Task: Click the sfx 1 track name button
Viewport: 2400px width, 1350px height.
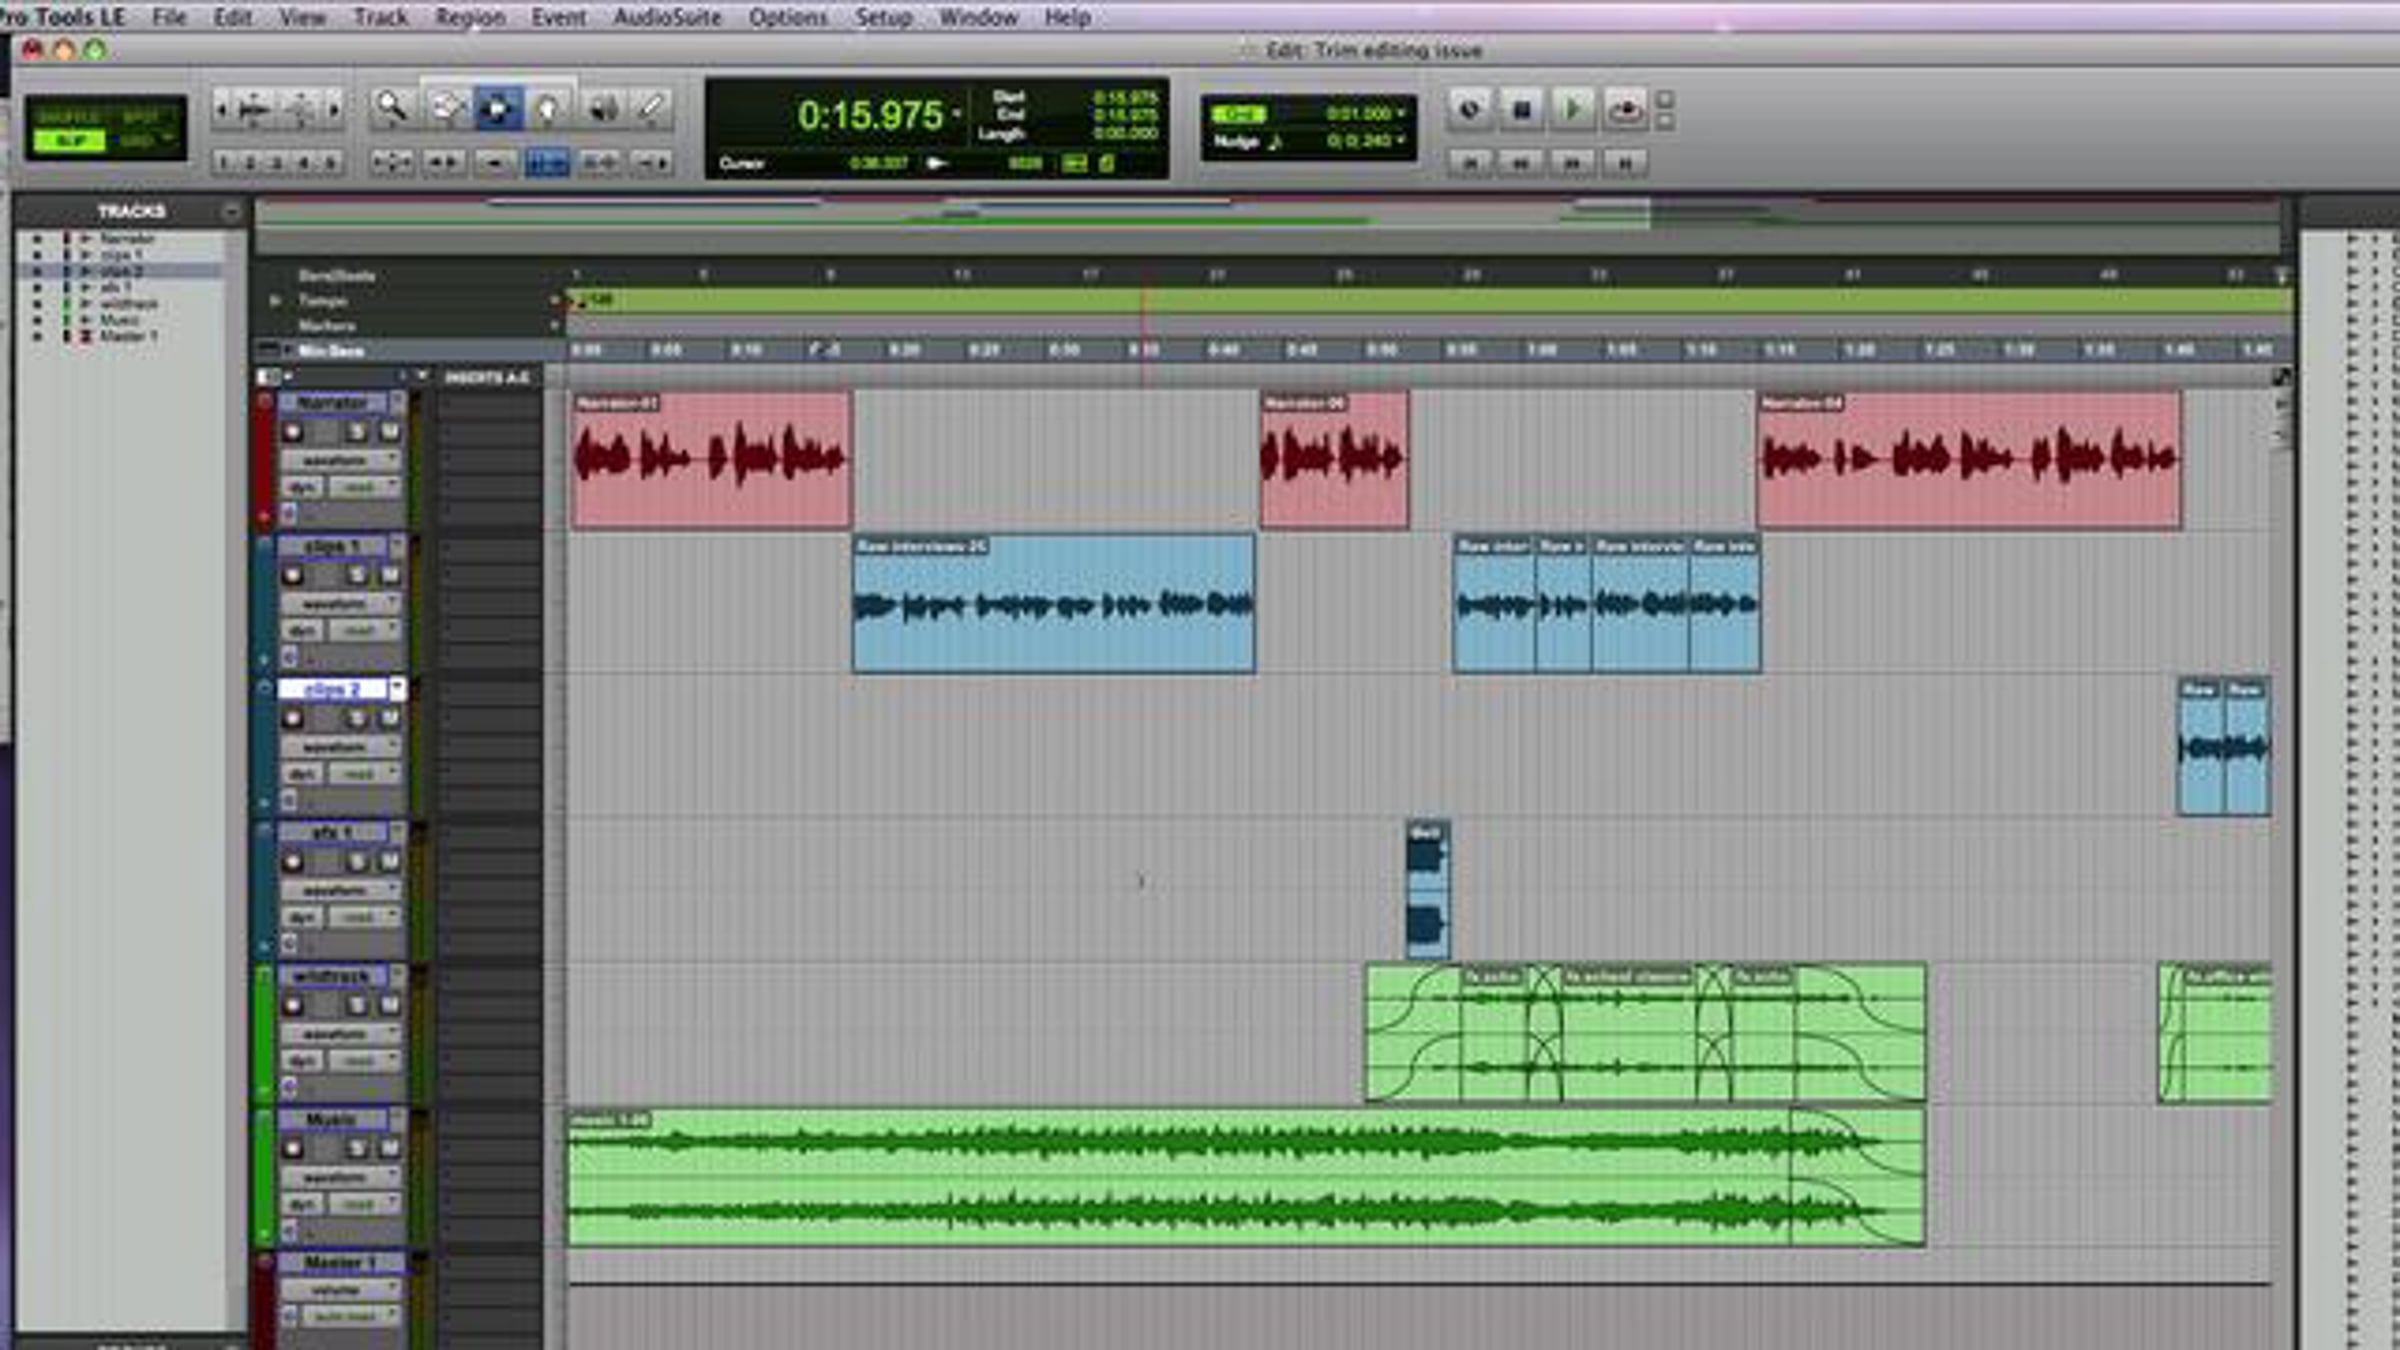Action: pyautogui.click(x=332, y=832)
